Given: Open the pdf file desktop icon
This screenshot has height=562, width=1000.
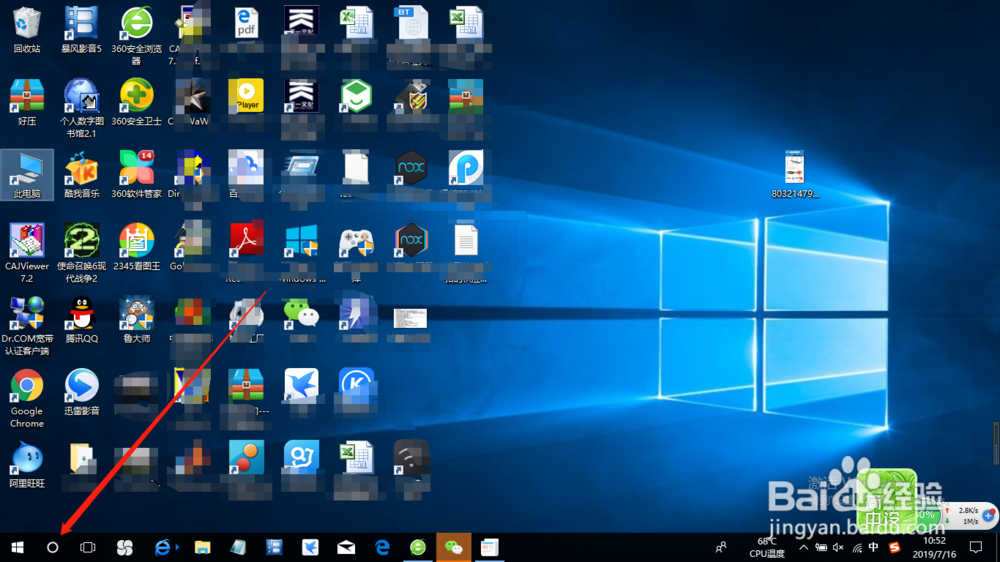Looking at the screenshot, I should (x=246, y=24).
